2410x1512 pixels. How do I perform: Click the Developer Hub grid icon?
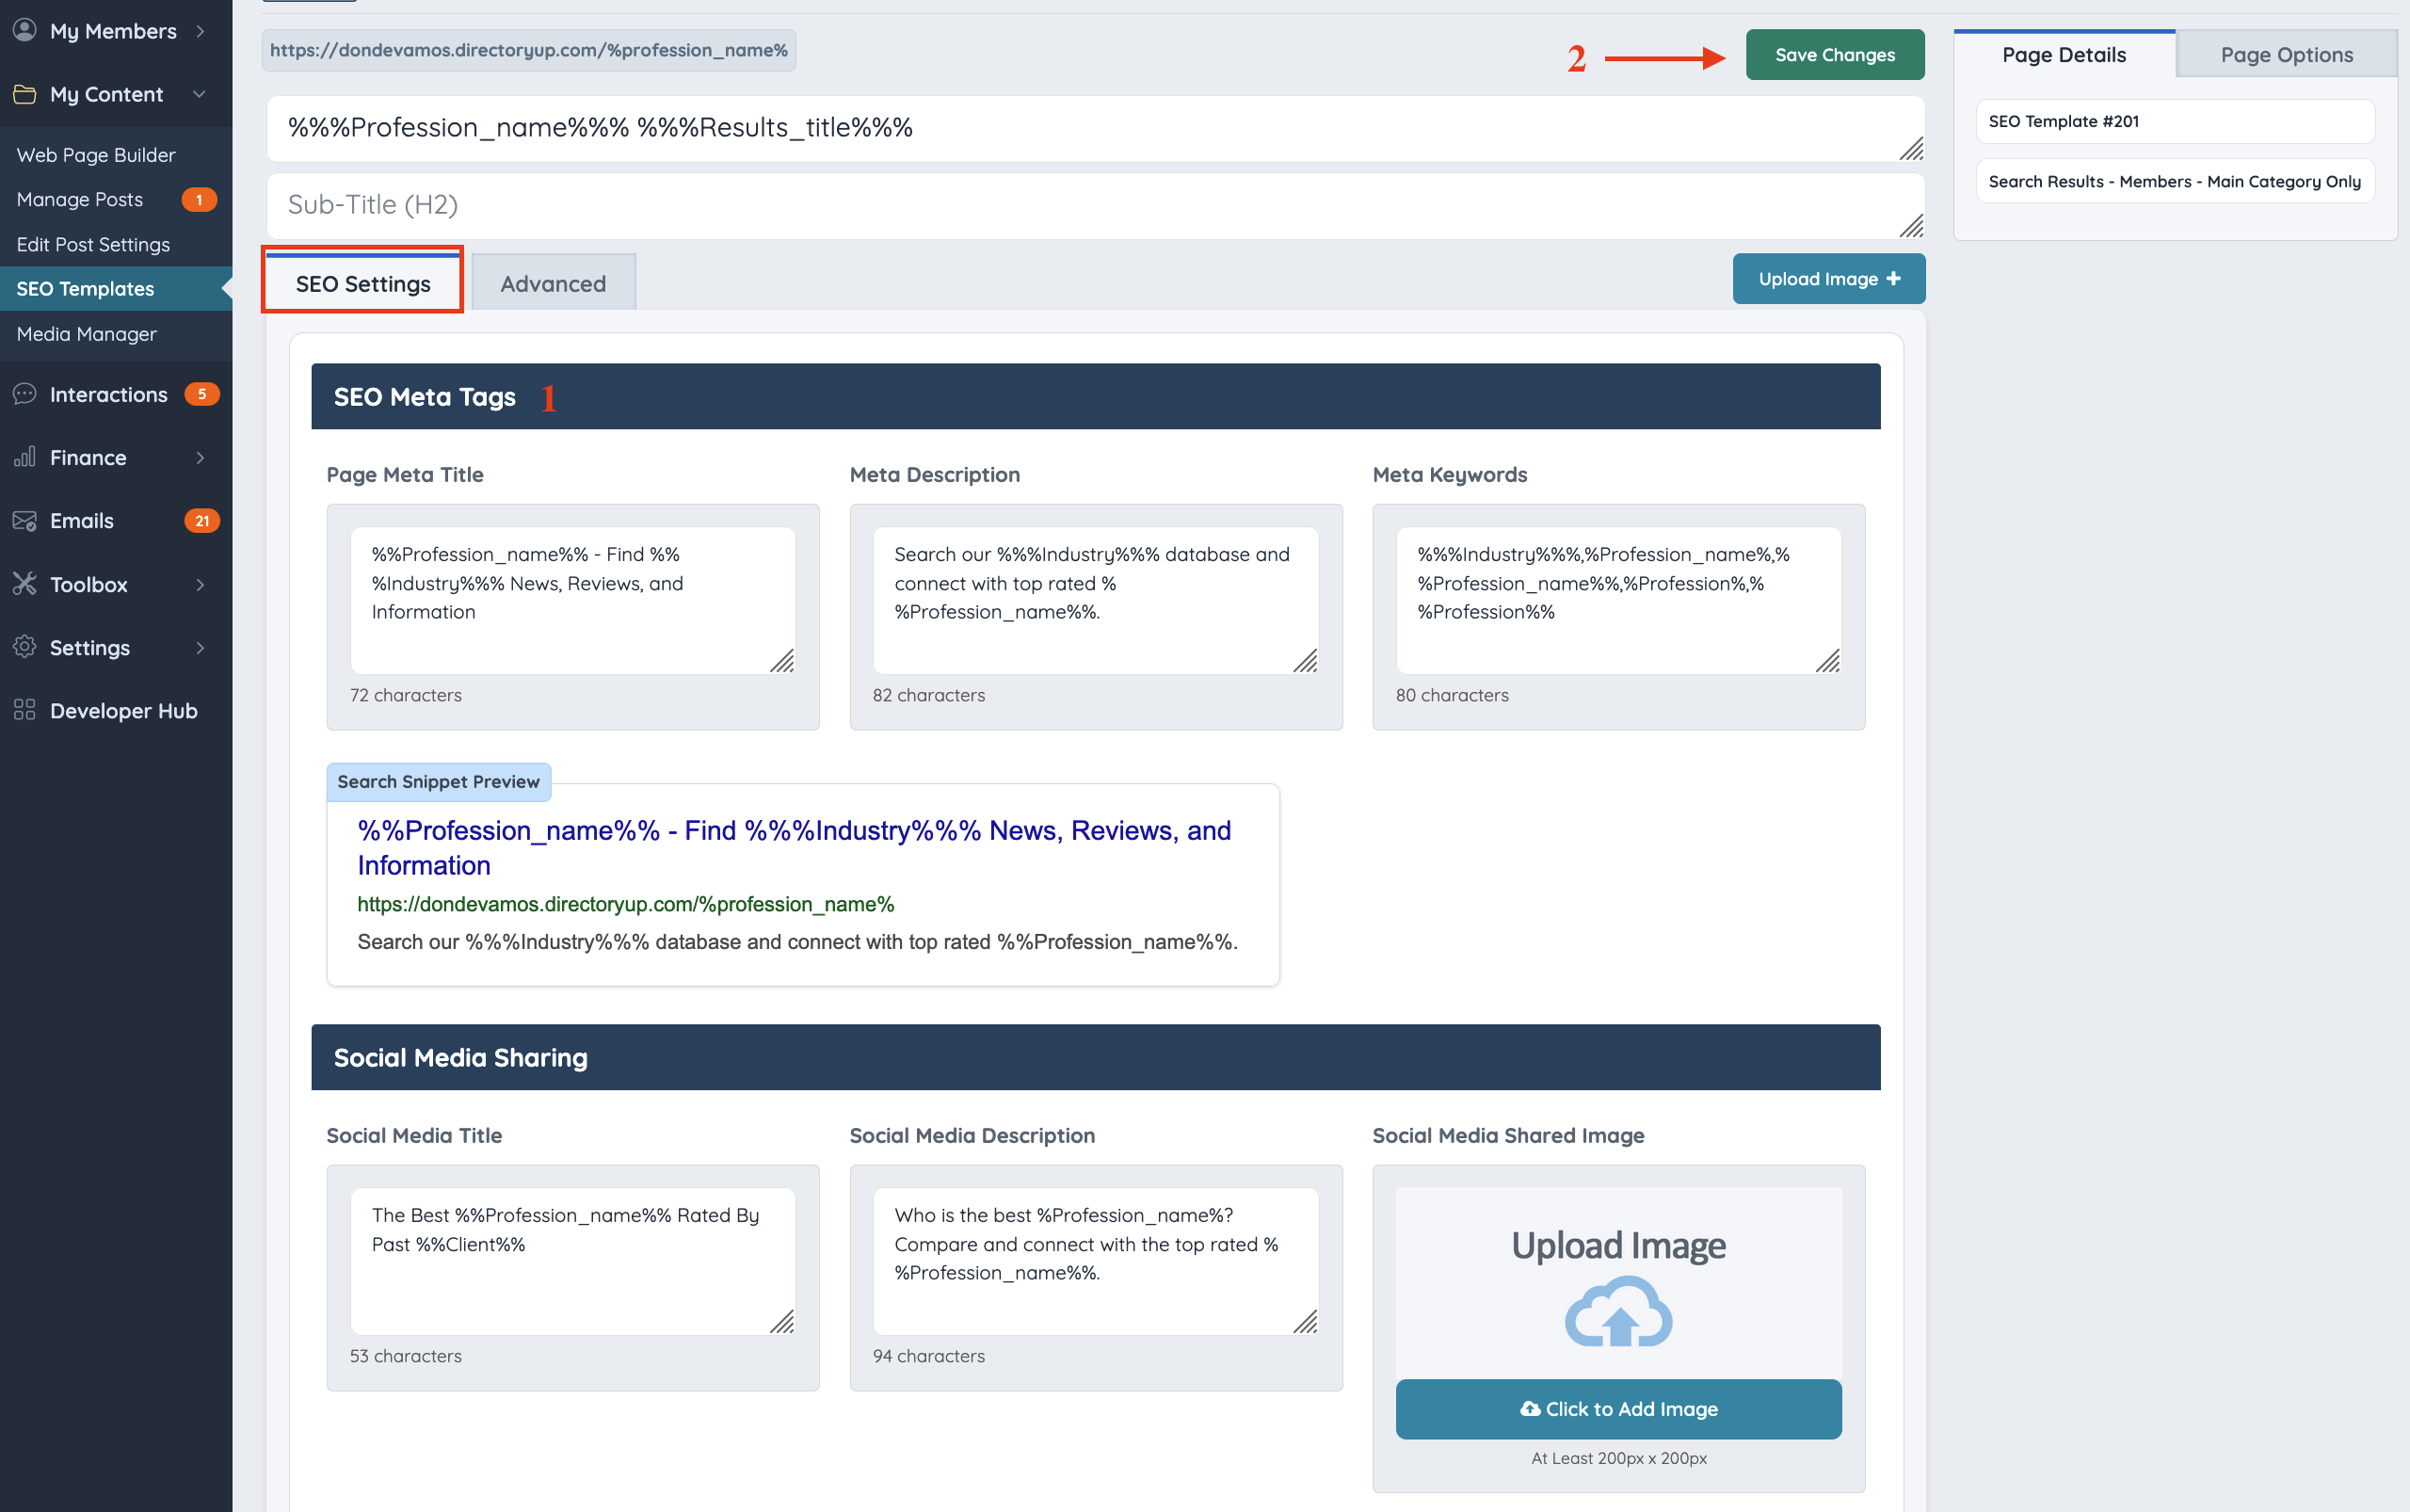click(x=24, y=710)
